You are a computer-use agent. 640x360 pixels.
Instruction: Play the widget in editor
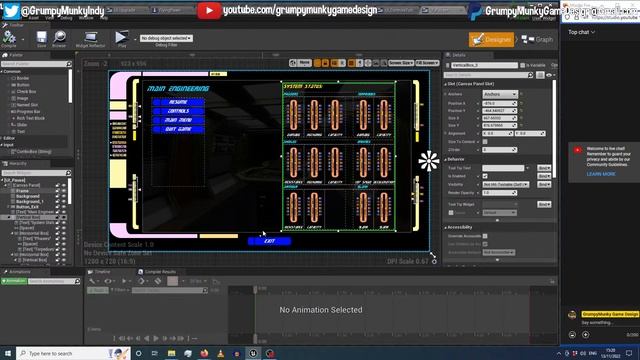click(x=121, y=39)
